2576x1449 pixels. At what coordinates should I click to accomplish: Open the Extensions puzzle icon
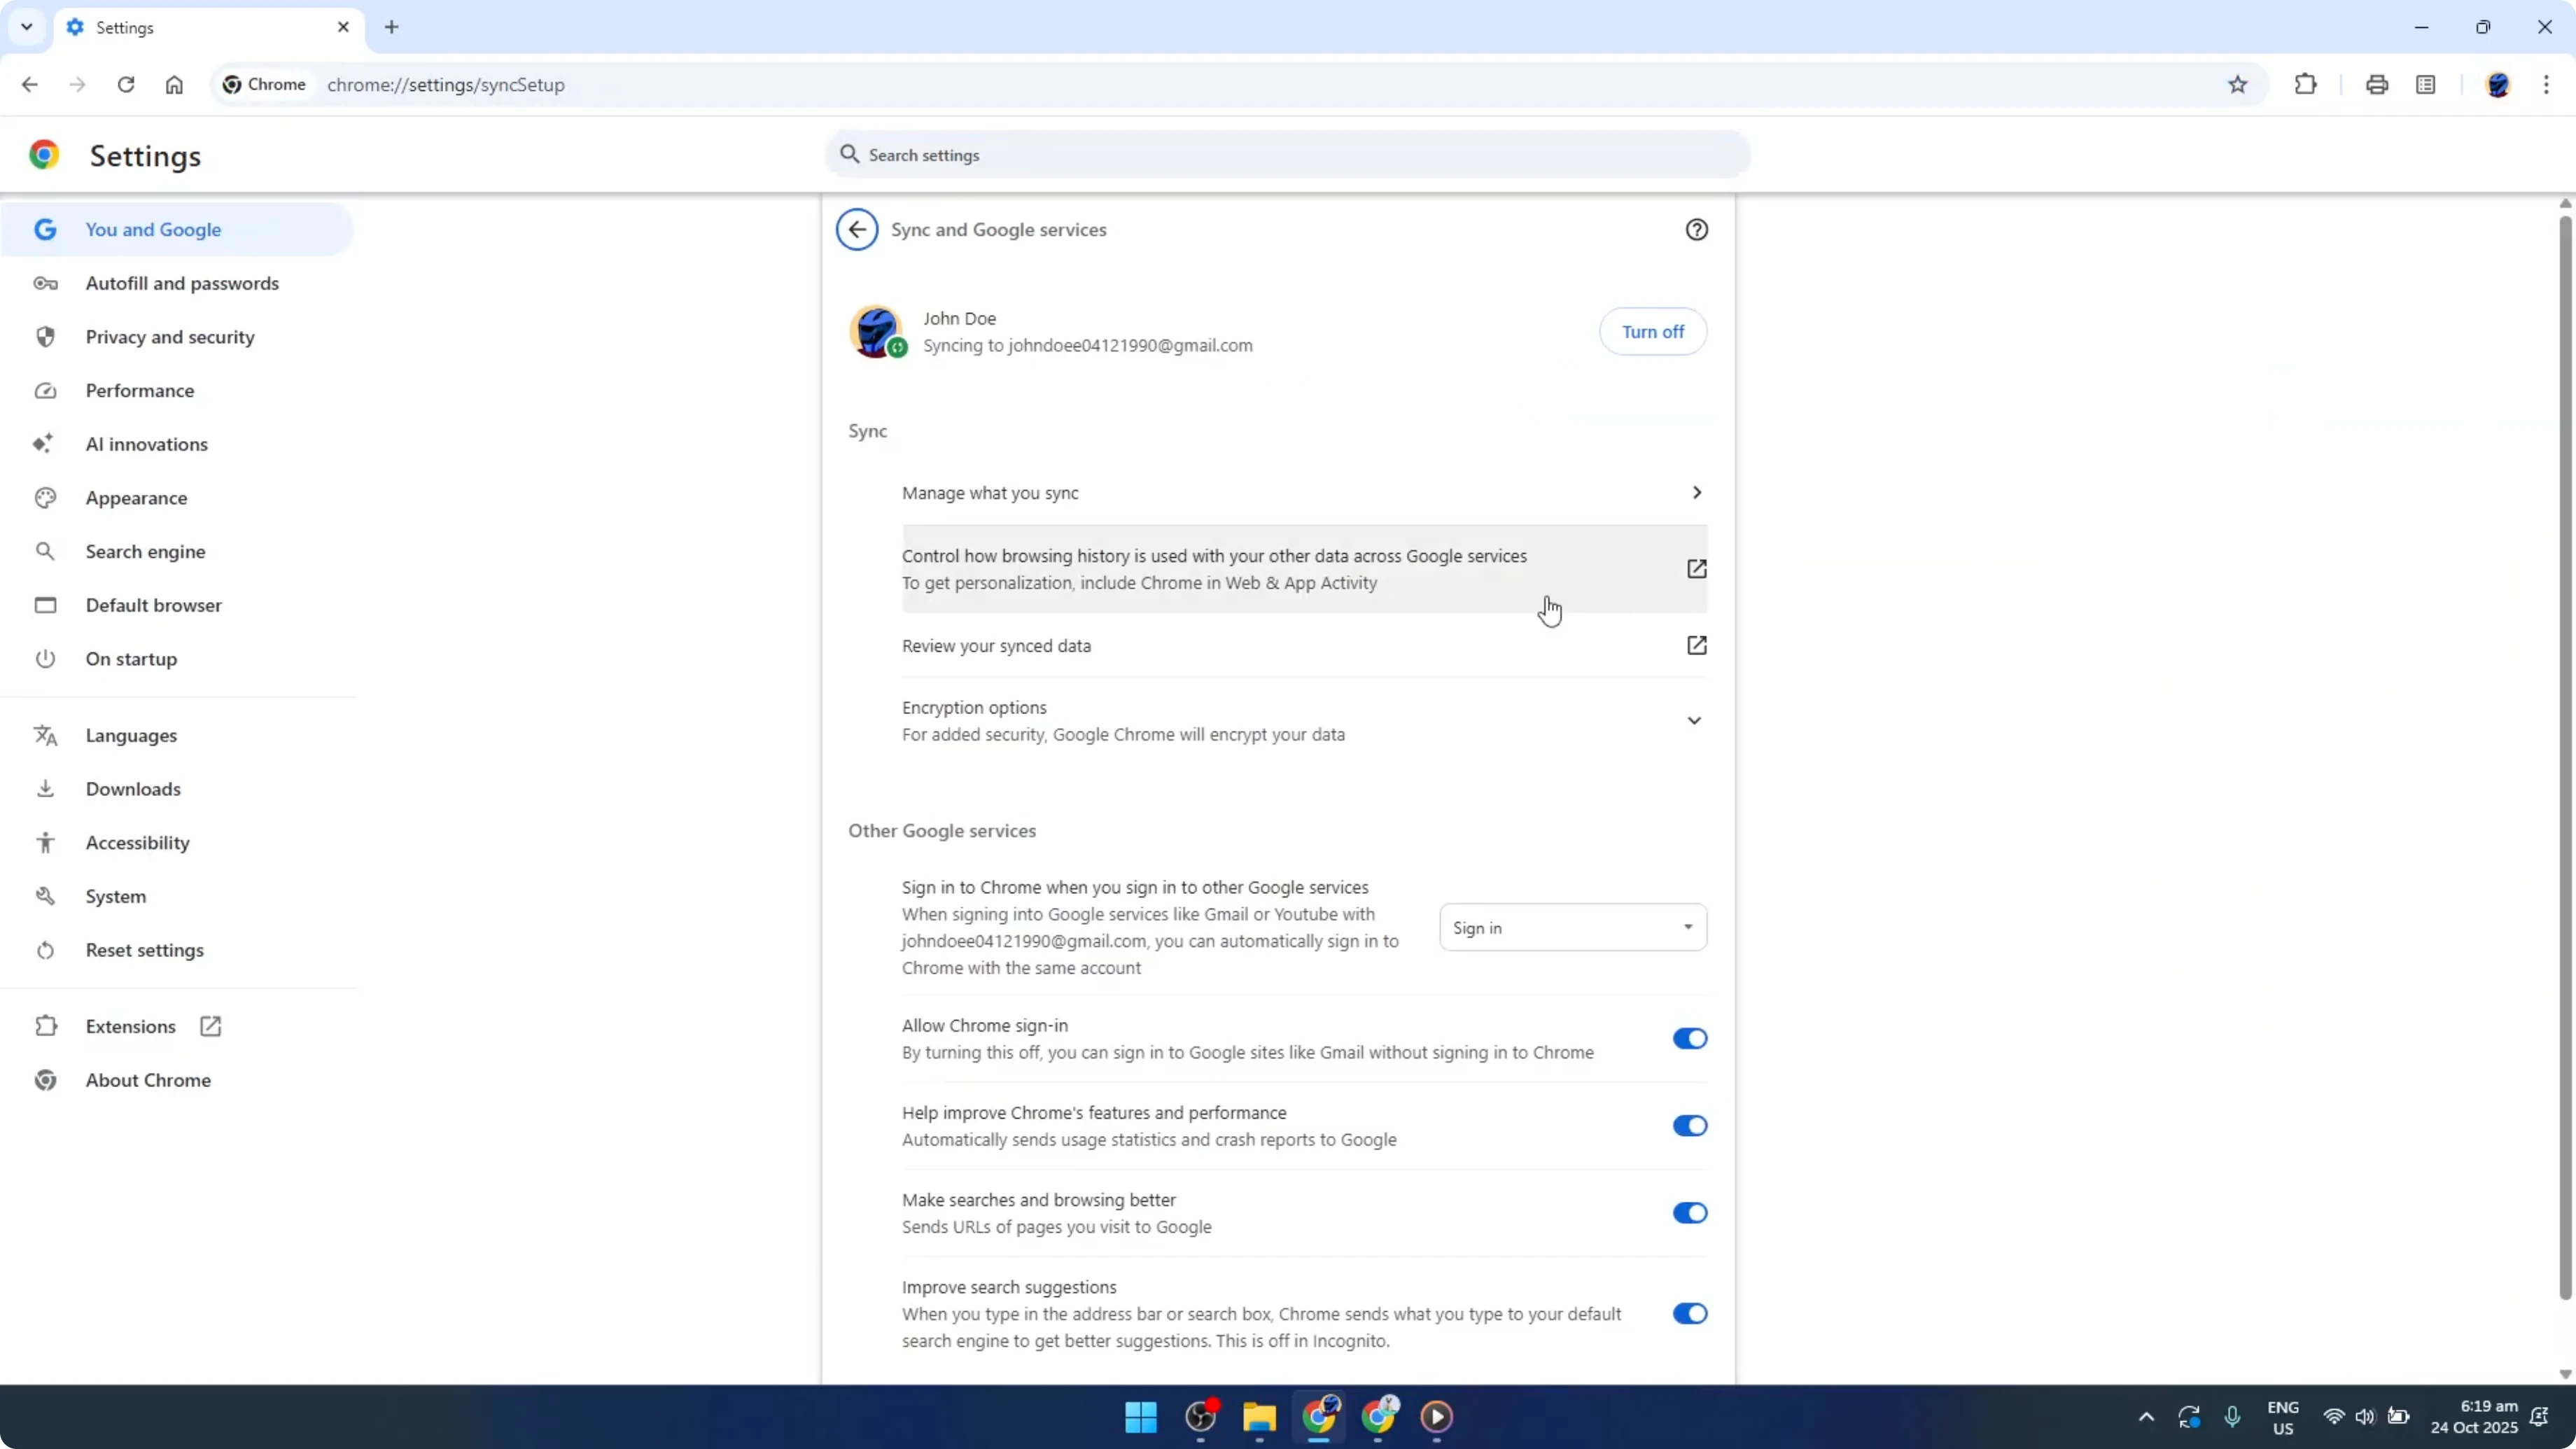tap(2305, 84)
